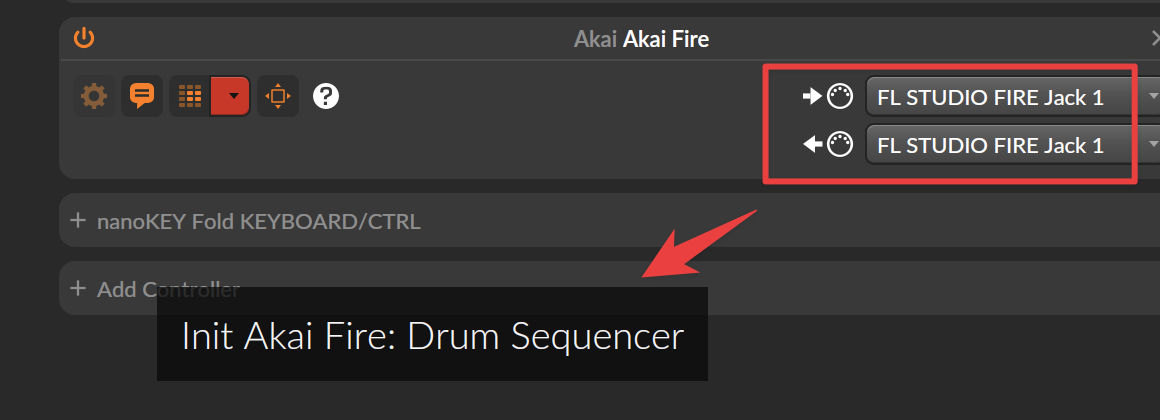Open the MIDI output FL STUDIO FIRE dropdown
The image size is (1160, 420).
pos(1012,145)
